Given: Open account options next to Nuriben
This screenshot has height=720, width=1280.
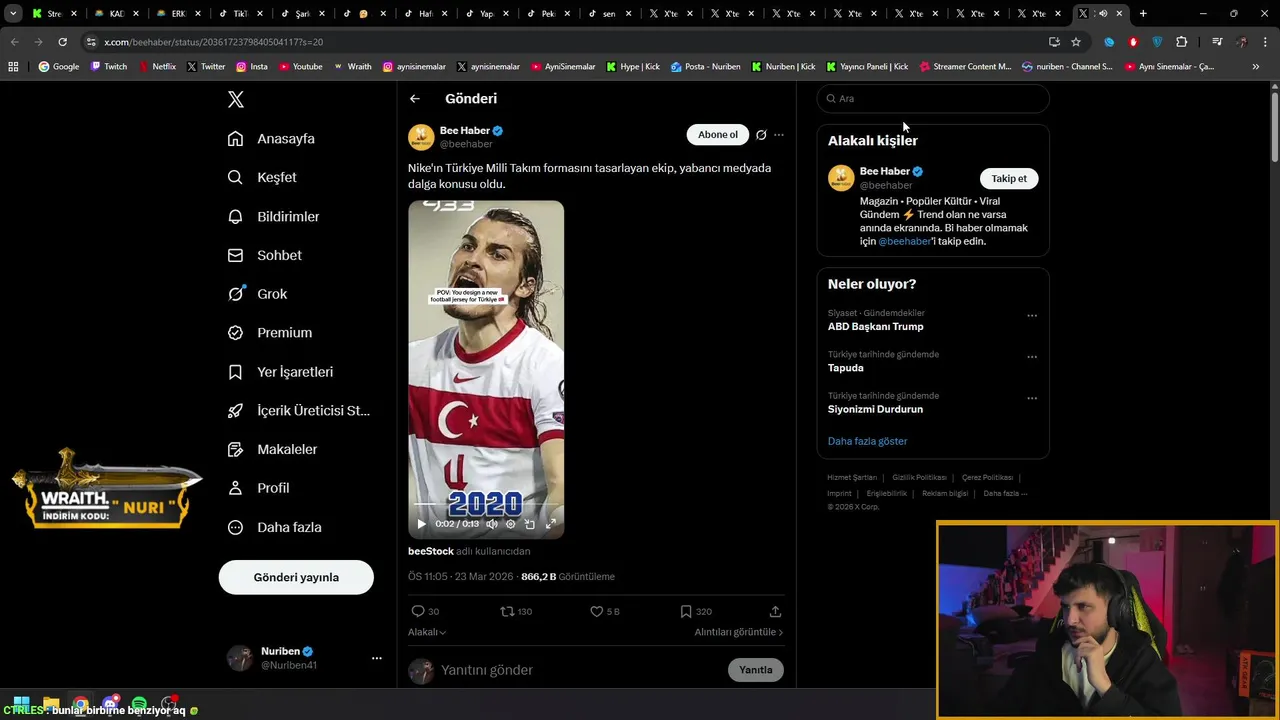Looking at the screenshot, I should [x=376, y=658].
